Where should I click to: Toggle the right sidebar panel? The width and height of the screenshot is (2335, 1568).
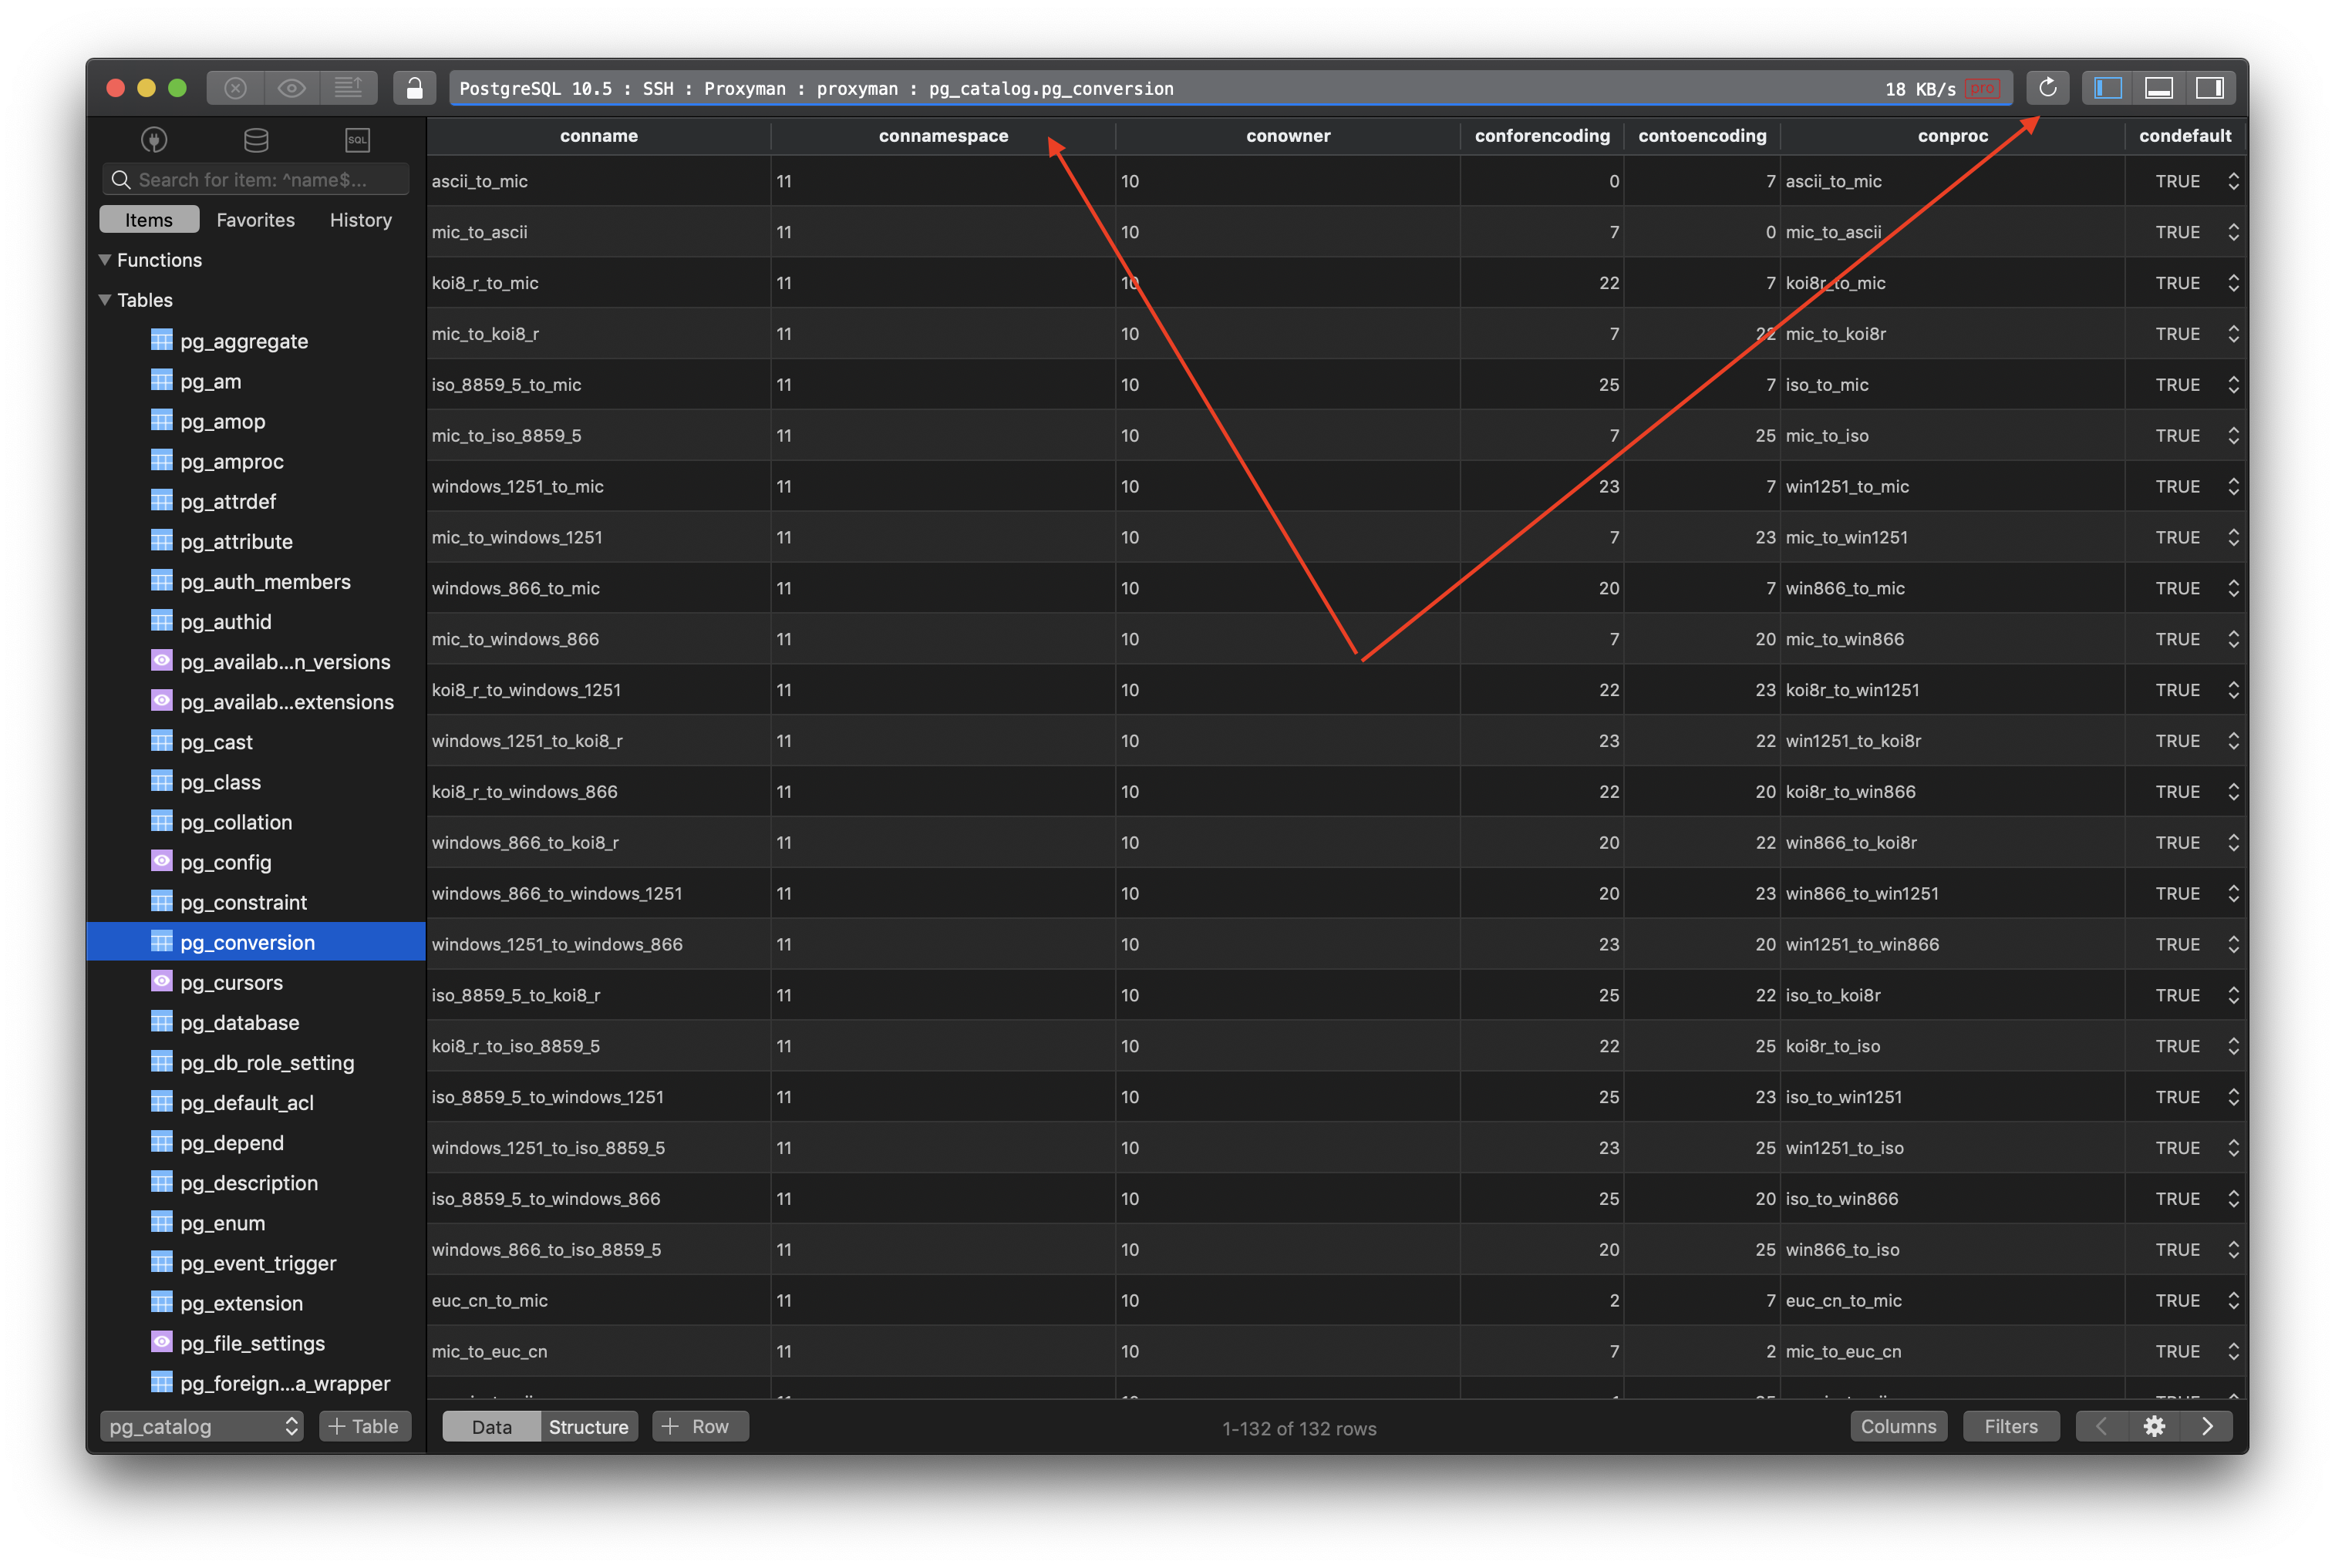pos(2209,88)
